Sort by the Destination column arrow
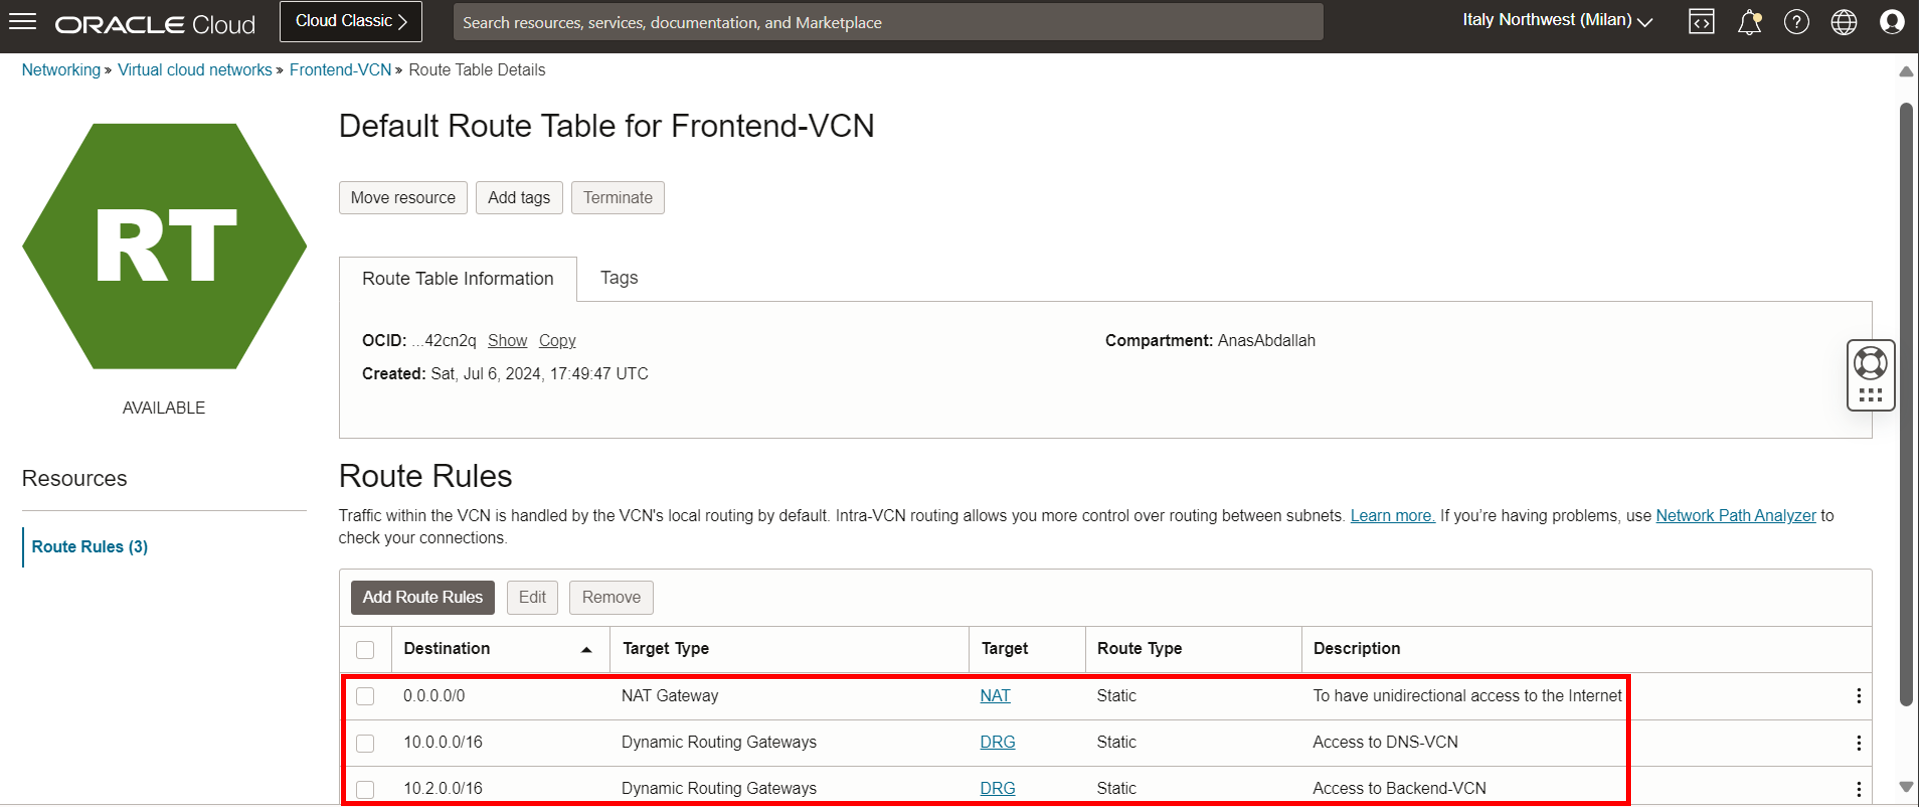This screenshot has height=807, width=1919. pyautogui.click(x=587, y=650)
